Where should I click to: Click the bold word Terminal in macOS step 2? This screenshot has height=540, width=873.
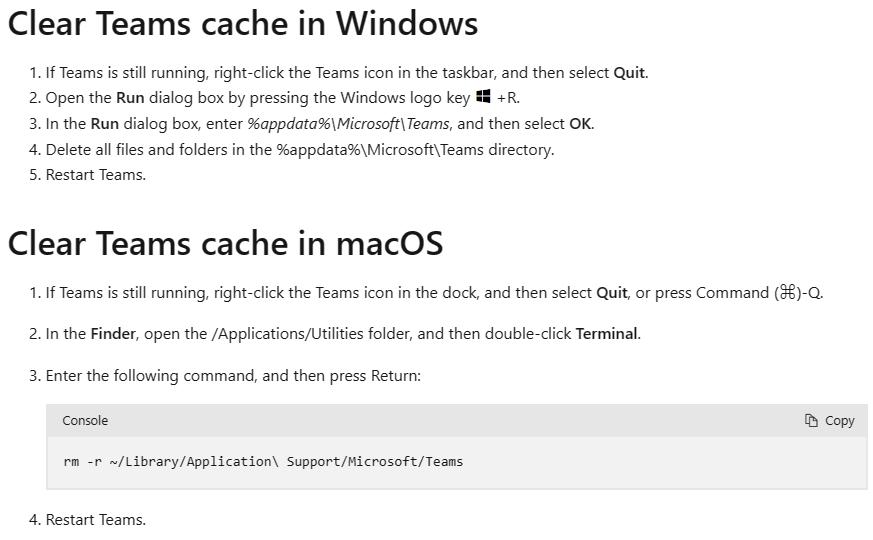[x=606, y=334]
